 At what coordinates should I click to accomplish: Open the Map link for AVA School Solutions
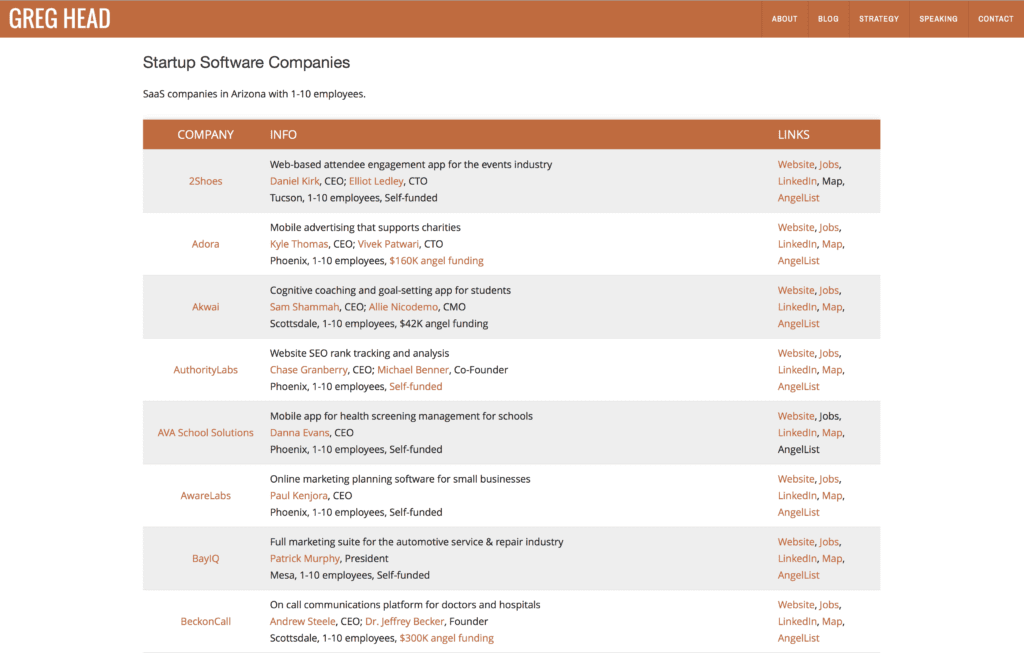(x=832, y=432)
